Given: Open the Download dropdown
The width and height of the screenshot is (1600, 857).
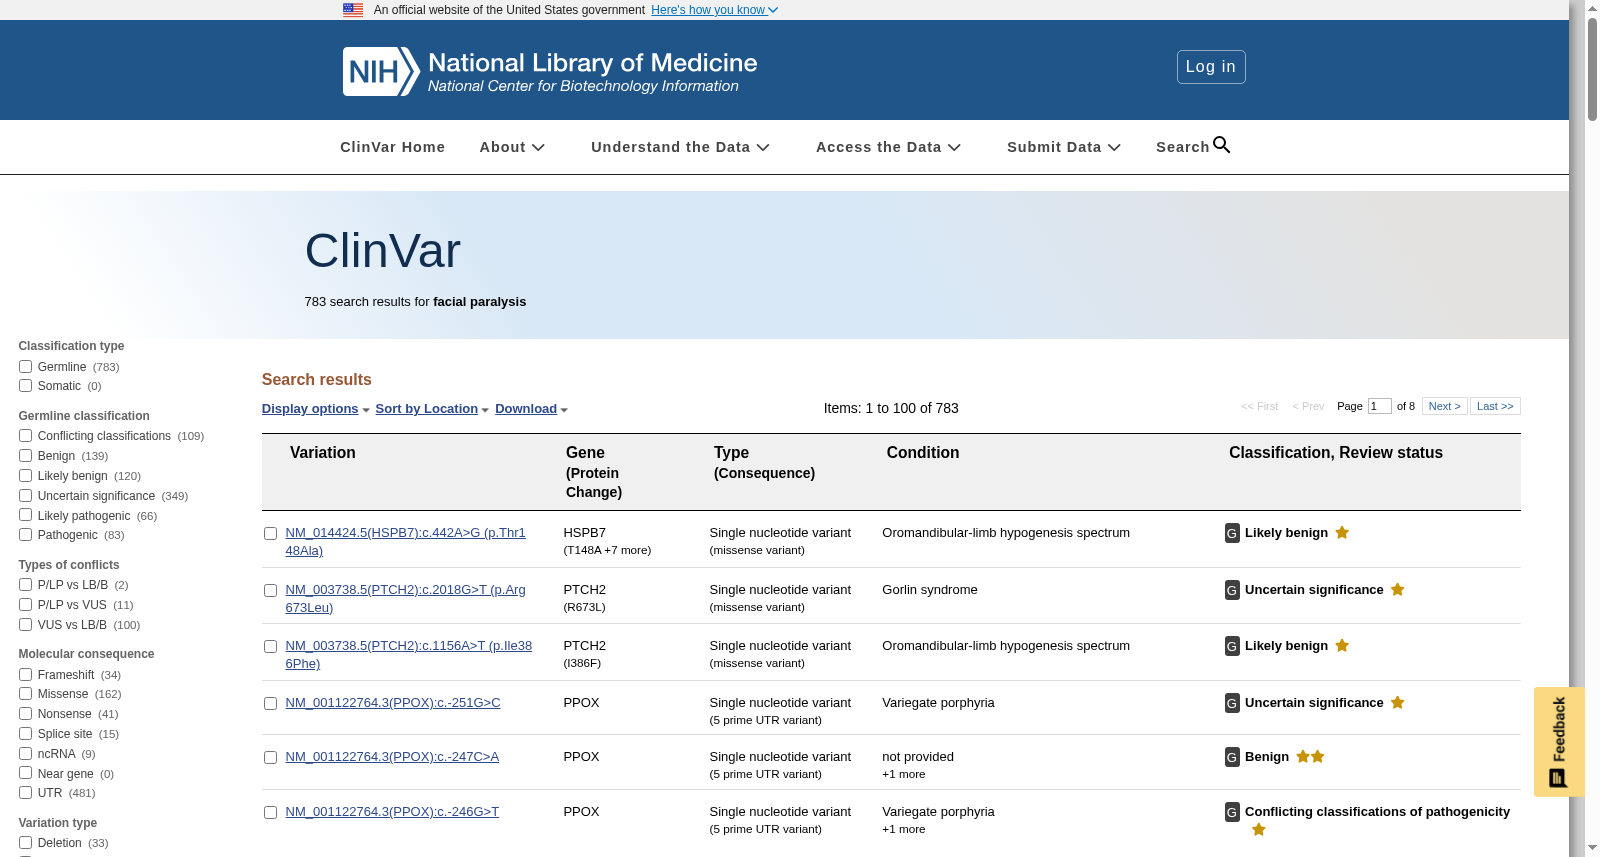Looking at the screenshot, I should click(x=531, y=409).
